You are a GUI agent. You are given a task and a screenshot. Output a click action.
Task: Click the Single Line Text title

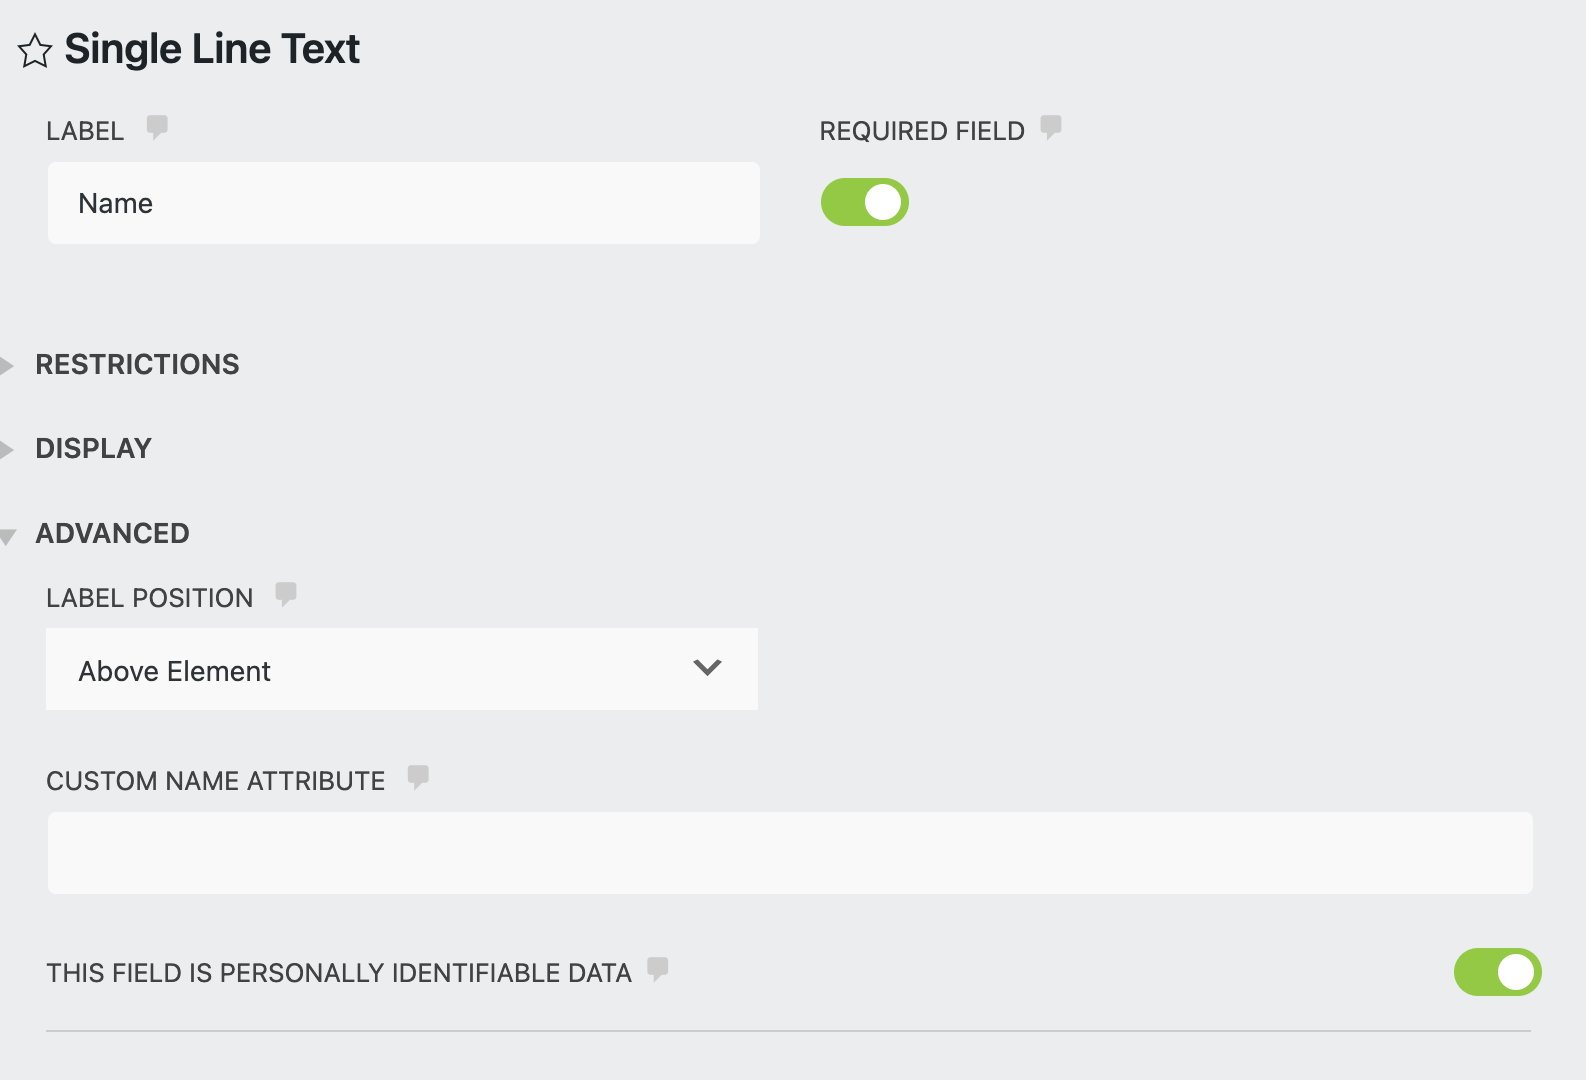212,49
